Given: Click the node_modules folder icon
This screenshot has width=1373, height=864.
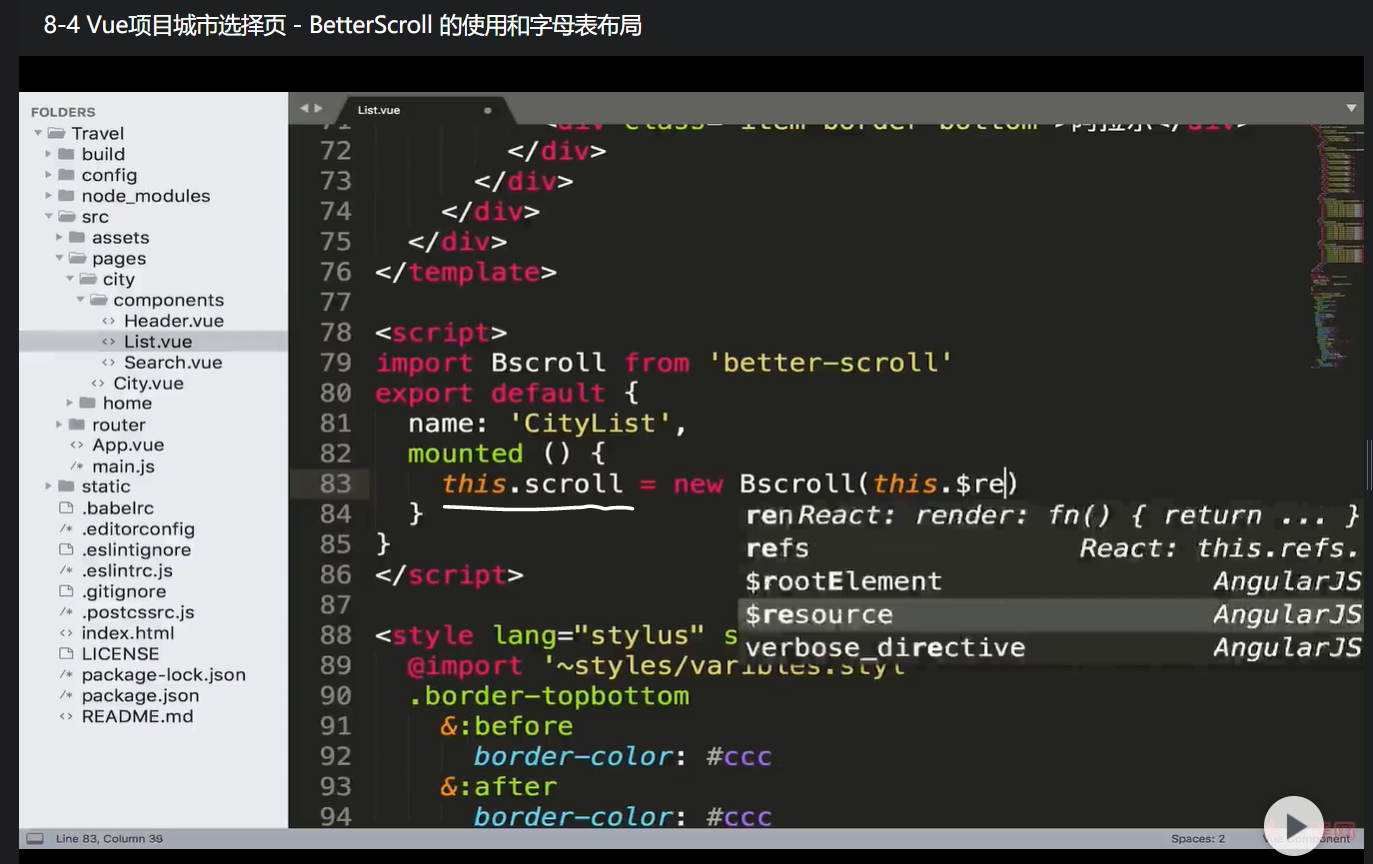Looking at the screenshot, I should click(x=66, y=196).
